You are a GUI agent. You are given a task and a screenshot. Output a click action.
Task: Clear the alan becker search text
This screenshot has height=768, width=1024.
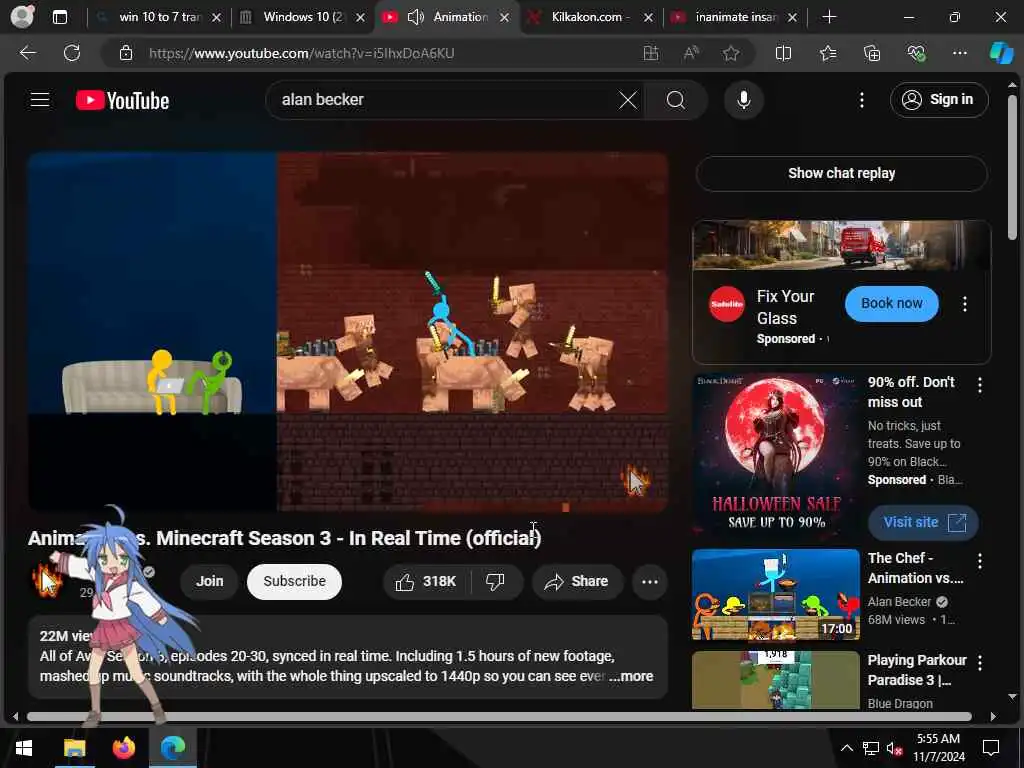click(x=628, y=100)
